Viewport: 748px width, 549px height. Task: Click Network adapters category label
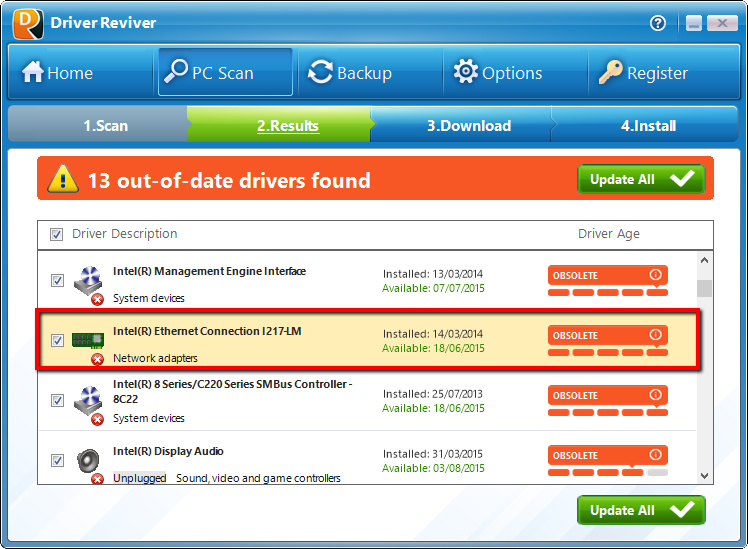(155, 358)
